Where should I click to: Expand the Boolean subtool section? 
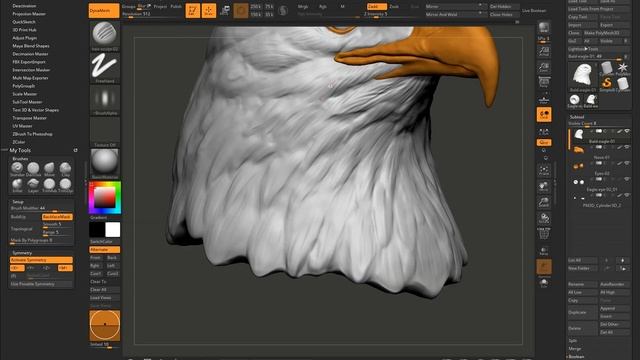tap(576, 357)
